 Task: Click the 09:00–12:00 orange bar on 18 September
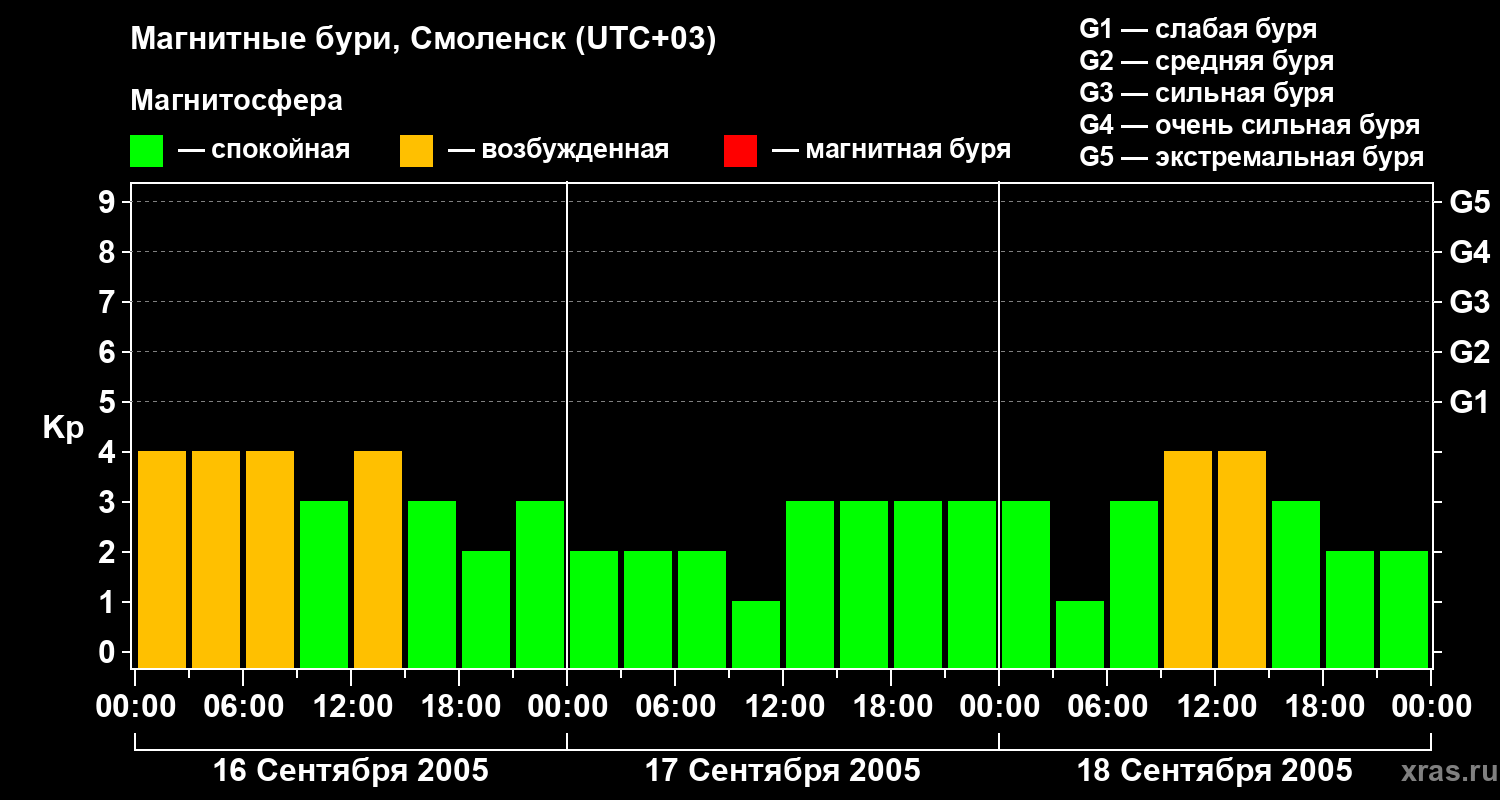tap(1188, 559)
